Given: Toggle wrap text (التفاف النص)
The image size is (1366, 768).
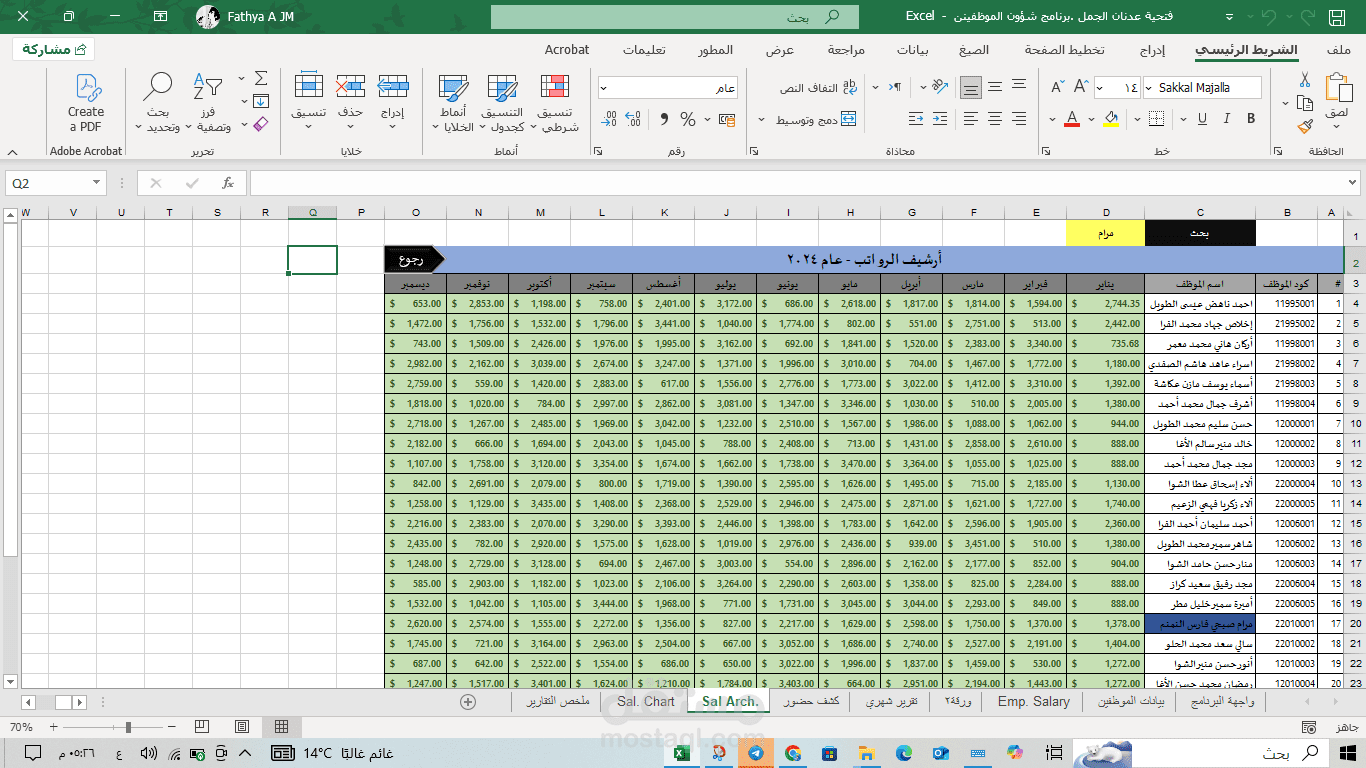Looking at the screenshot, I should coord(819,88).
